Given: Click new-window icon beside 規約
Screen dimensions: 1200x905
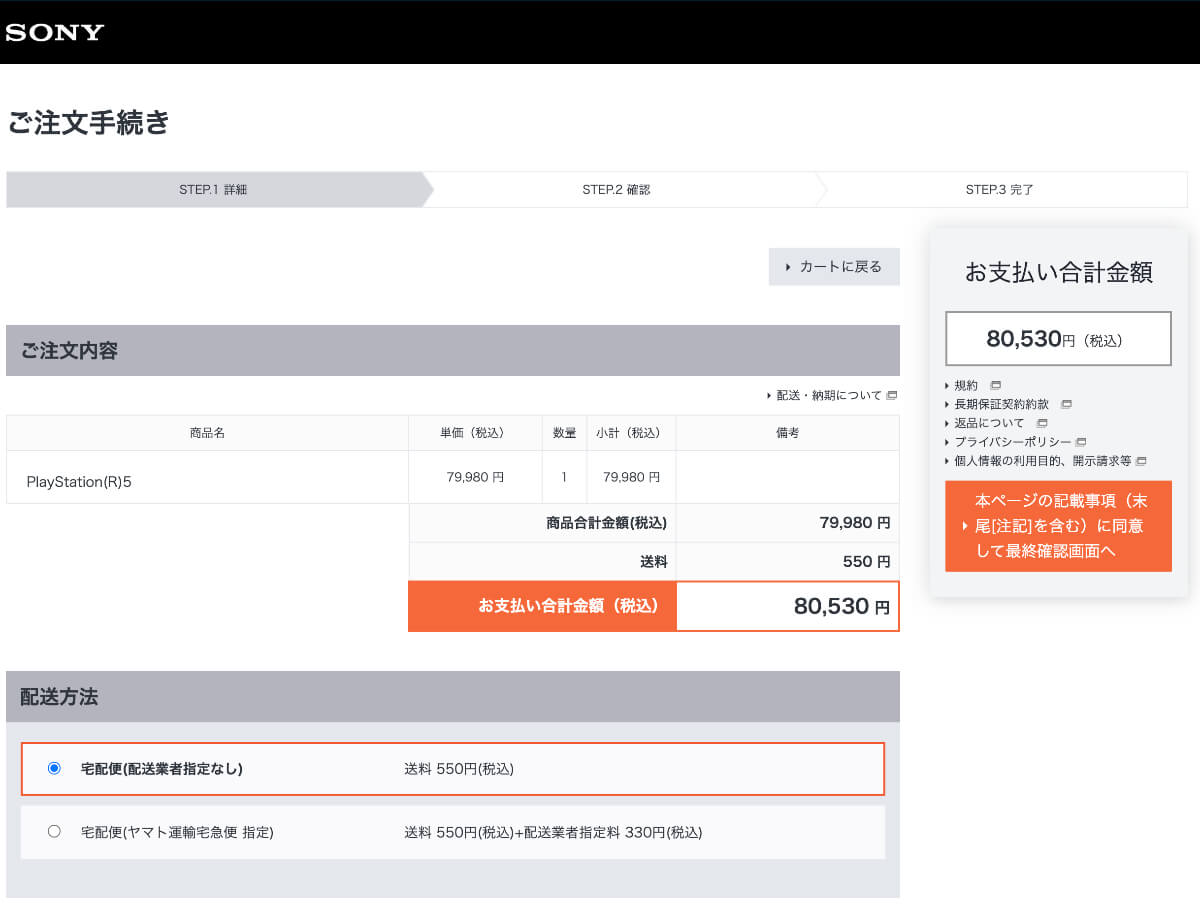Looking at the screenshot, I should 995,385.
